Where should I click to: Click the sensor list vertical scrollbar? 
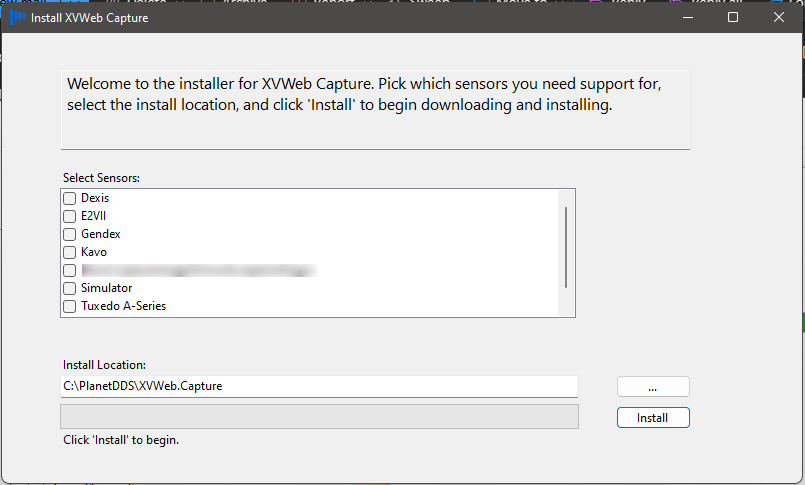click(566, 247)
